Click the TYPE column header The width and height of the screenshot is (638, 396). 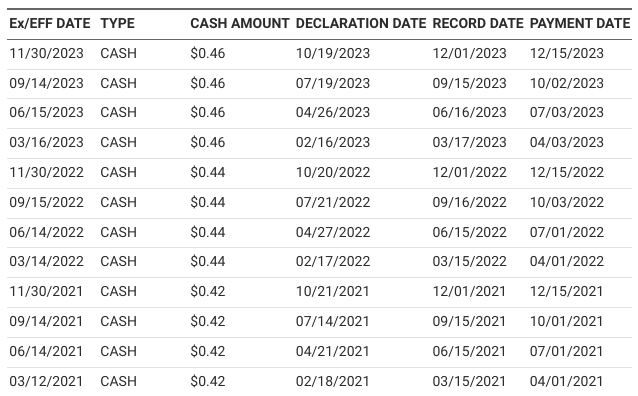coord(117,24)
